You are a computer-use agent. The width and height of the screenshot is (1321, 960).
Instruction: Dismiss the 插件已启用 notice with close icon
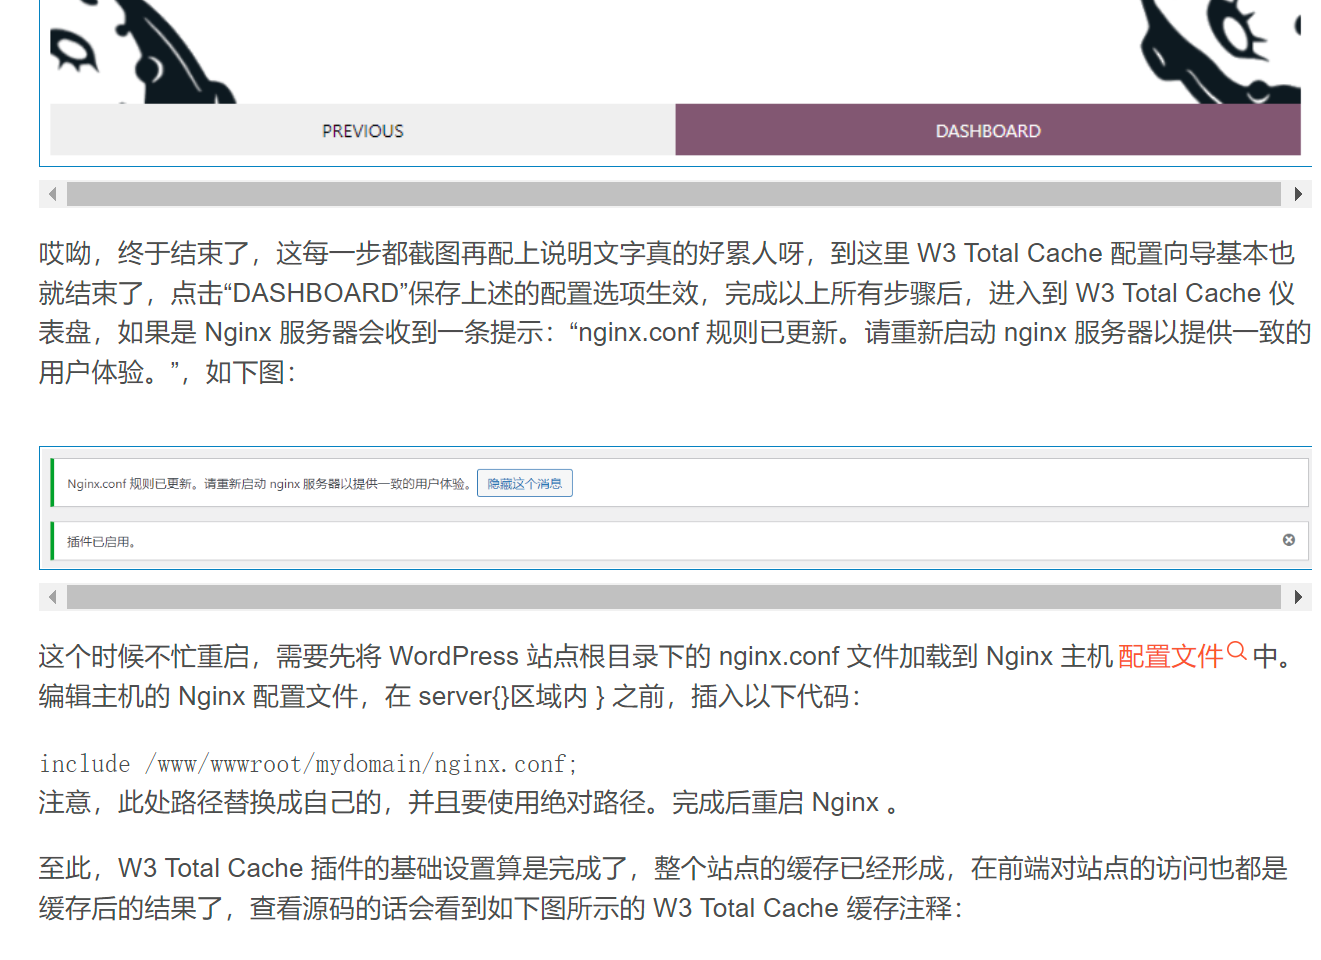[1289, 540]
